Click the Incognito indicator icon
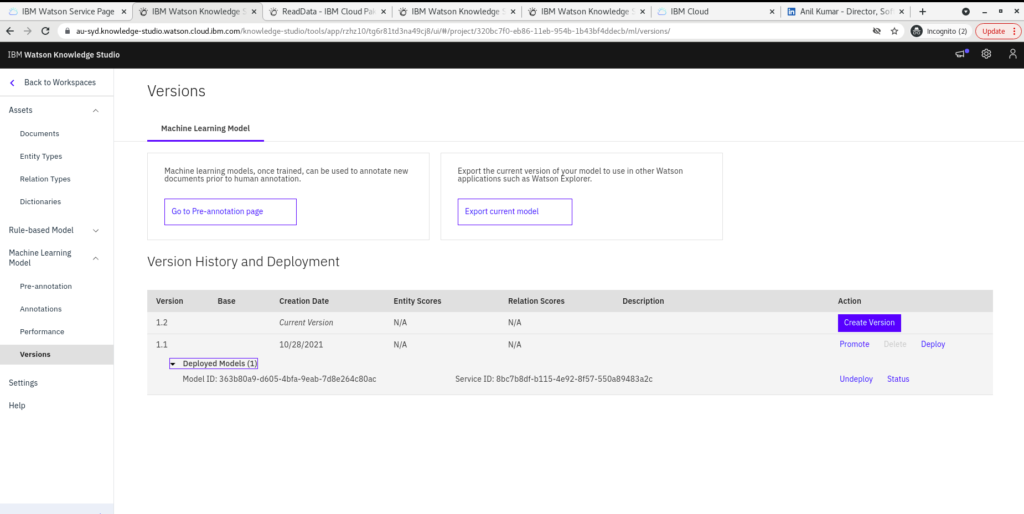 (916, 31)
